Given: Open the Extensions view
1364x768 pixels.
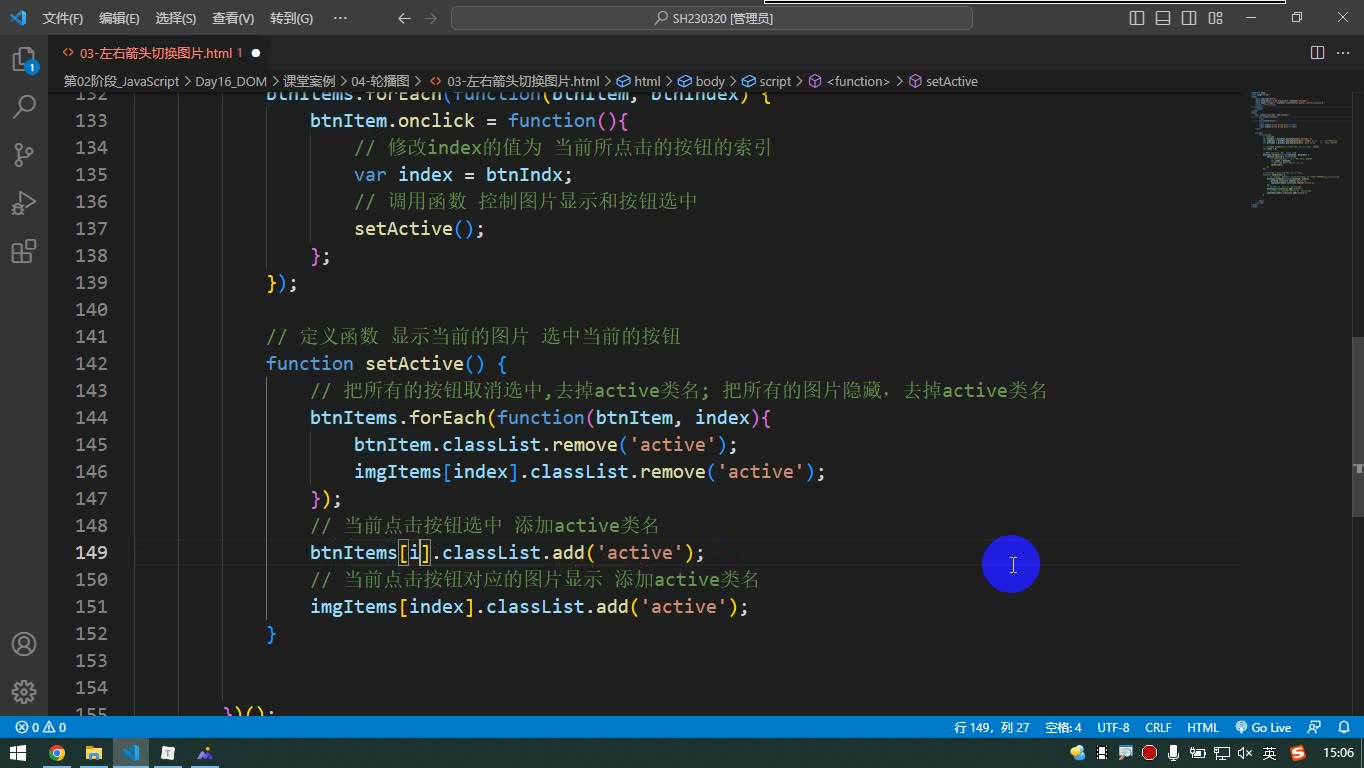Looking at the screenshot, I should [x=24, y=251].
